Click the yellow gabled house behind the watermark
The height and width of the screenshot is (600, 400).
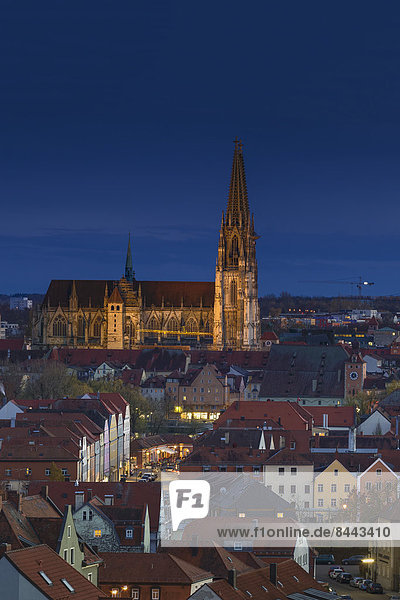click(335, 485)
